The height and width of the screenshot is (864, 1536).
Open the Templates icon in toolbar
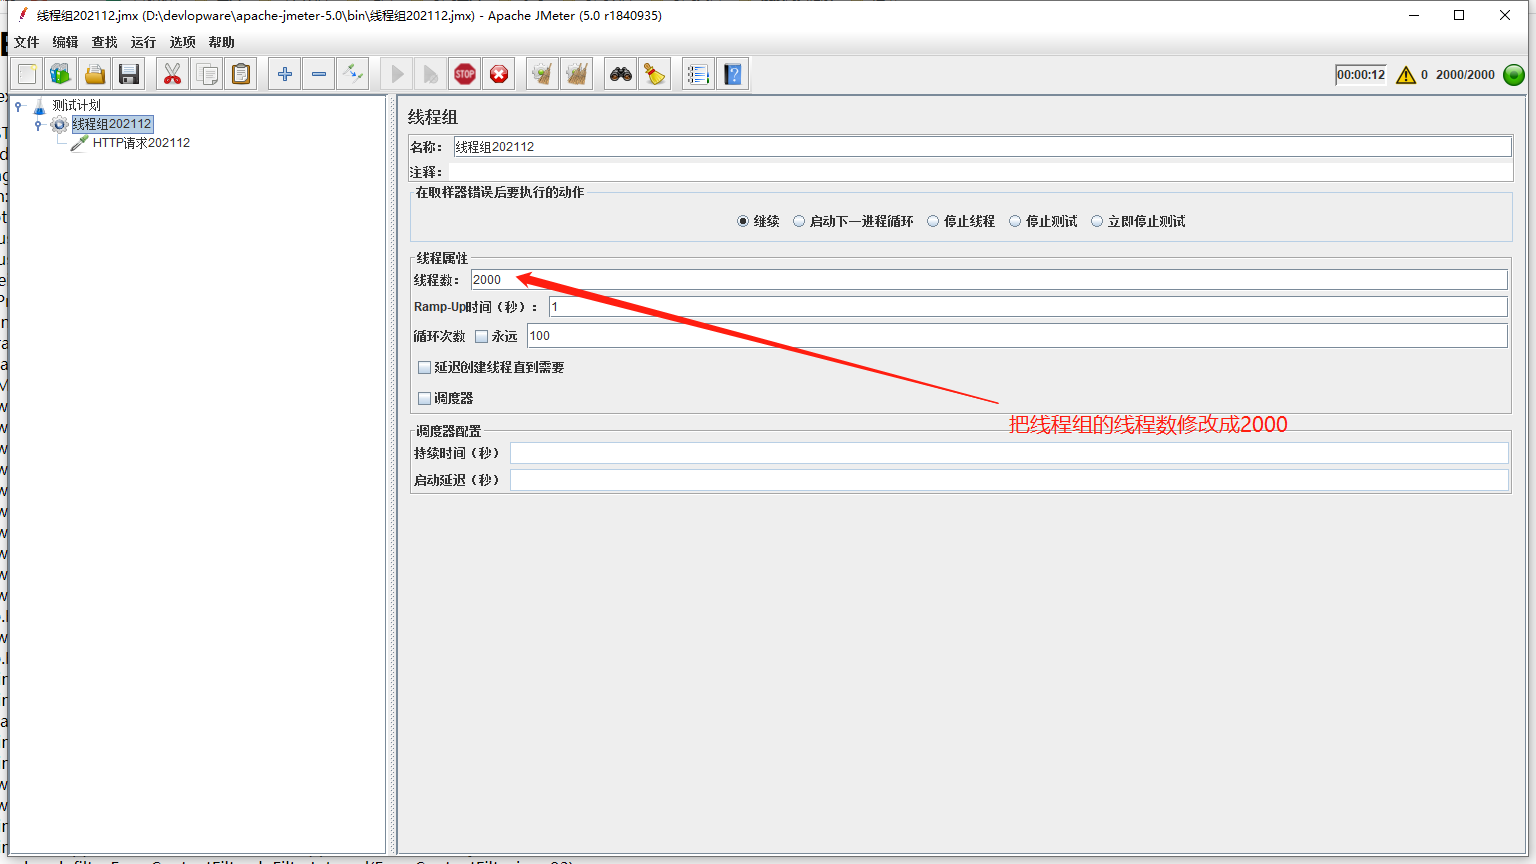click(61, 74)
